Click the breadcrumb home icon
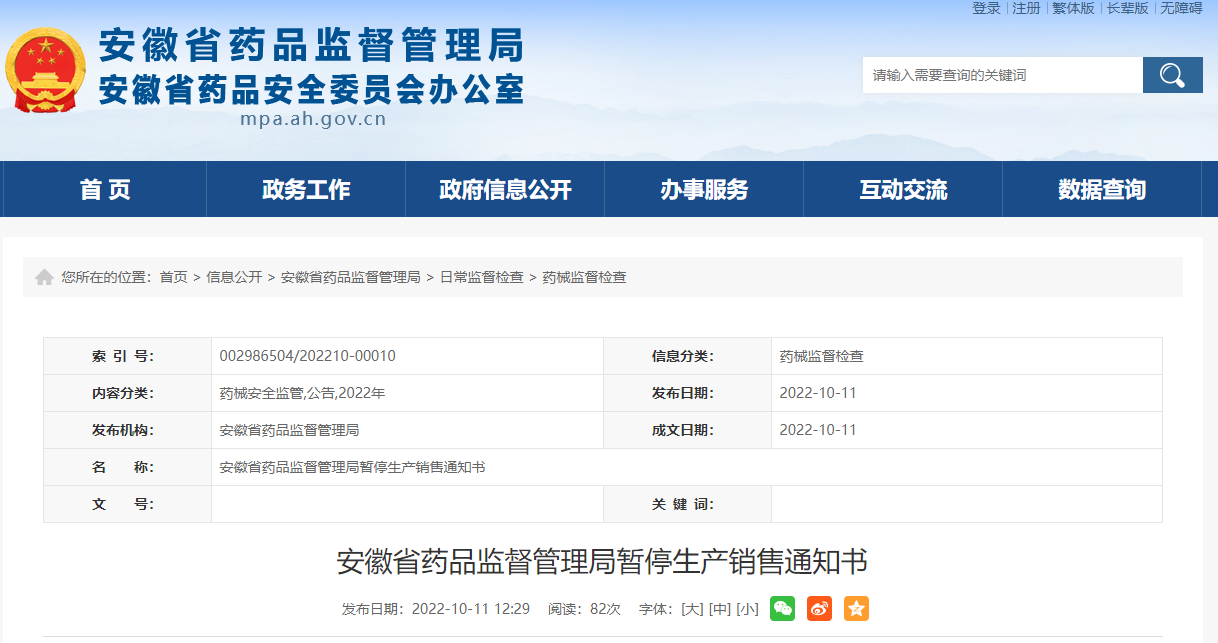The width and height of the screenshot is (1218, 643). pos(44,277)
